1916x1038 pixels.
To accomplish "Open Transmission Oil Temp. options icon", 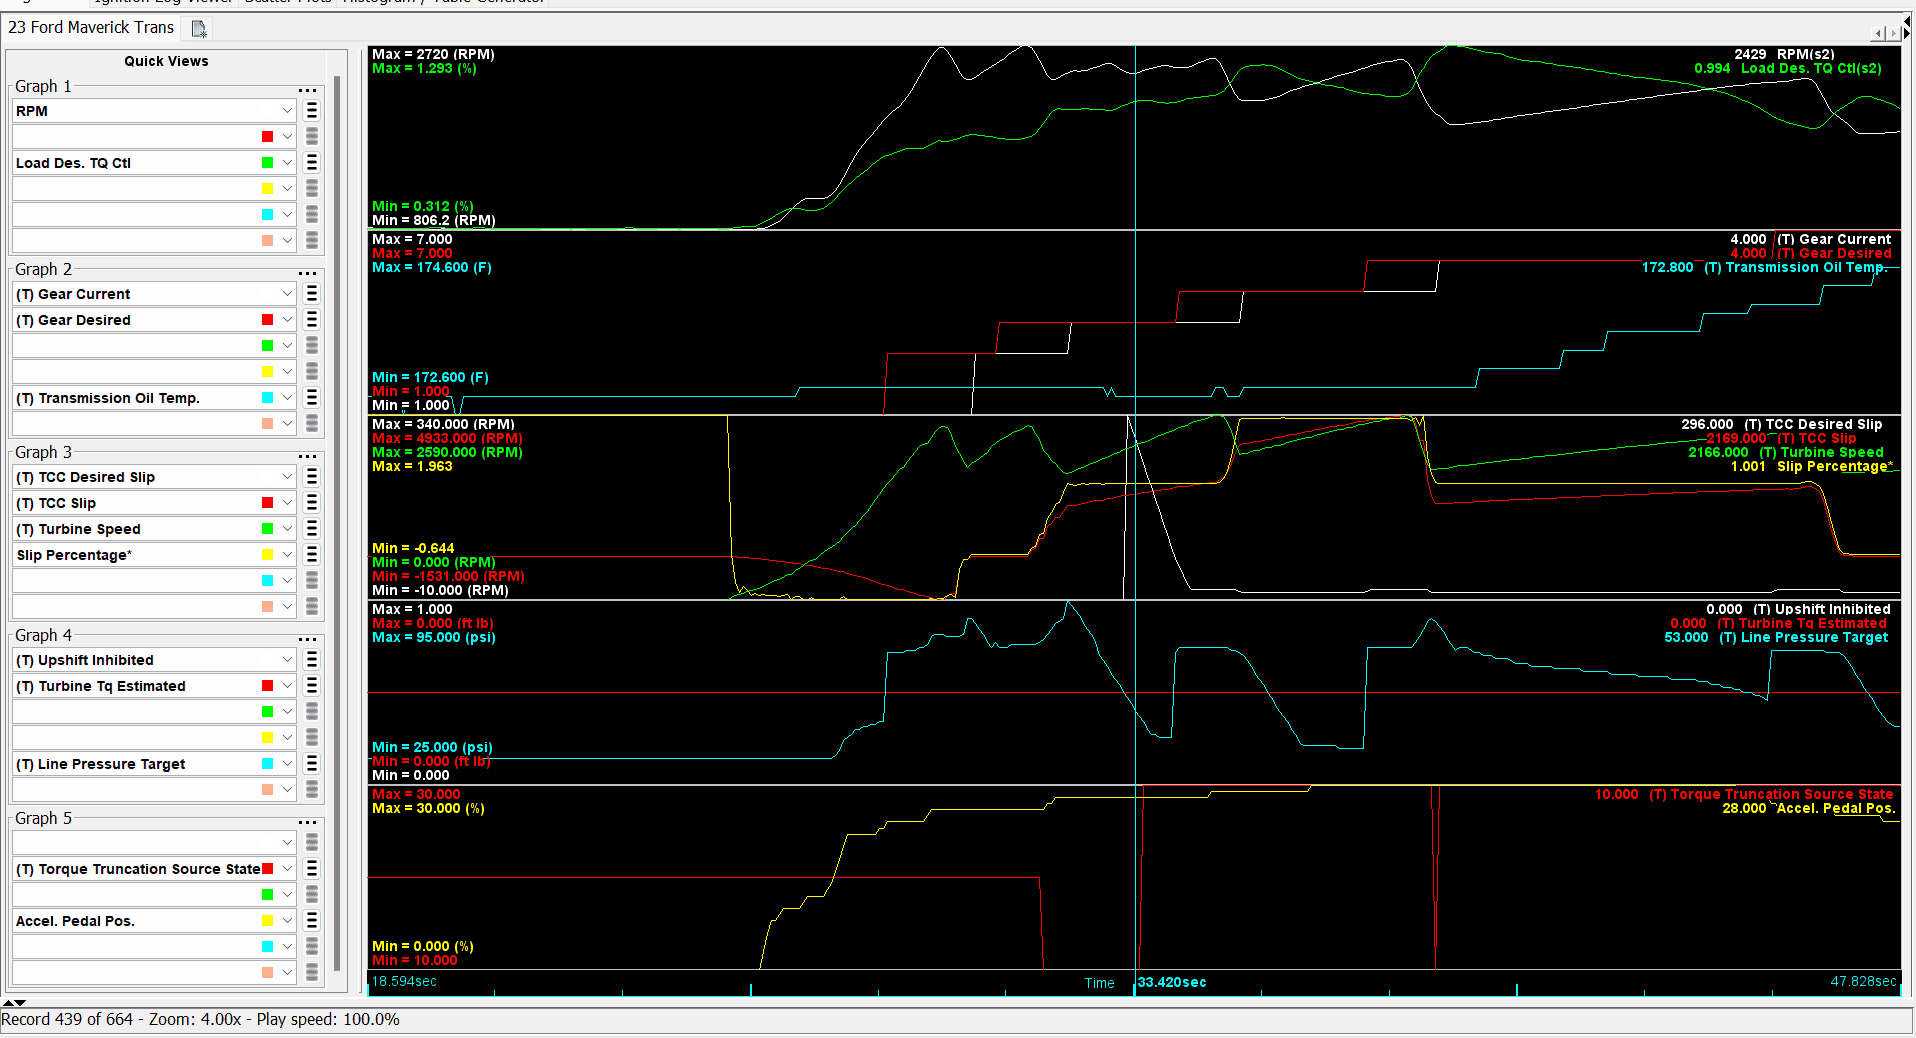I will (x=312, y=398).
